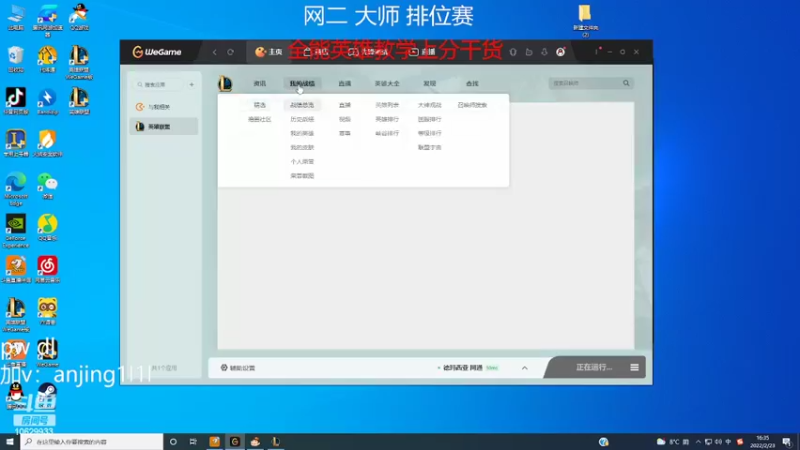Open GeForce Experience desktop icon

(16, 231)
